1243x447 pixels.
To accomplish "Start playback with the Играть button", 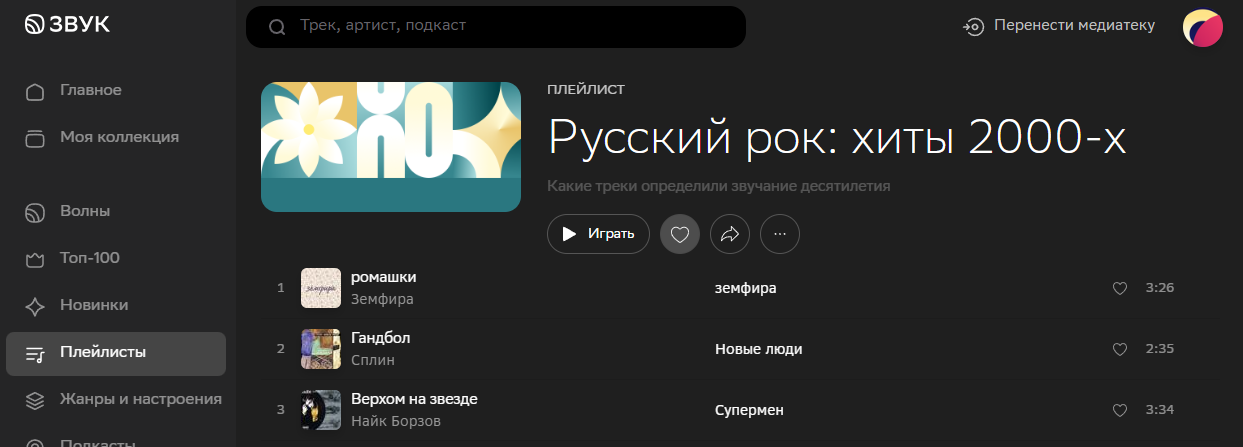I will [598, 234].
